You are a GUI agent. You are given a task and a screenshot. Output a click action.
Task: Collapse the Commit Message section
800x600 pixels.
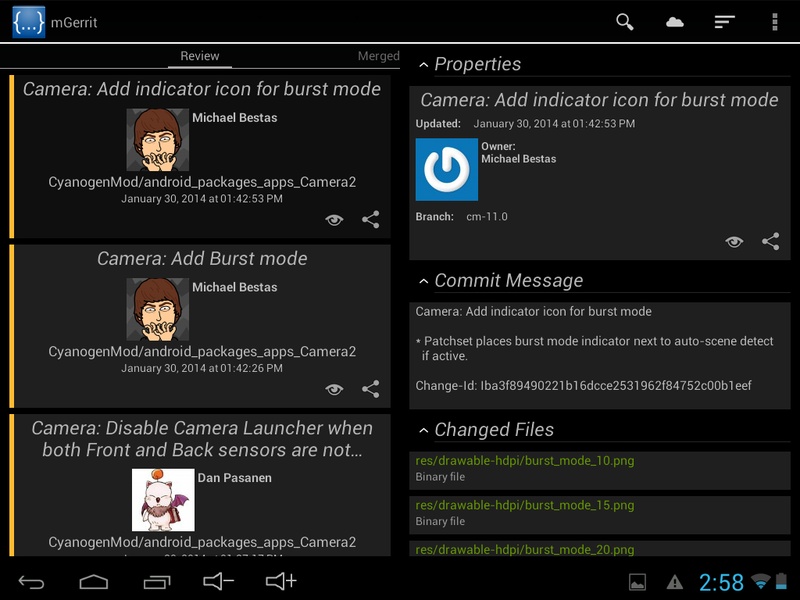click(423, 281)
